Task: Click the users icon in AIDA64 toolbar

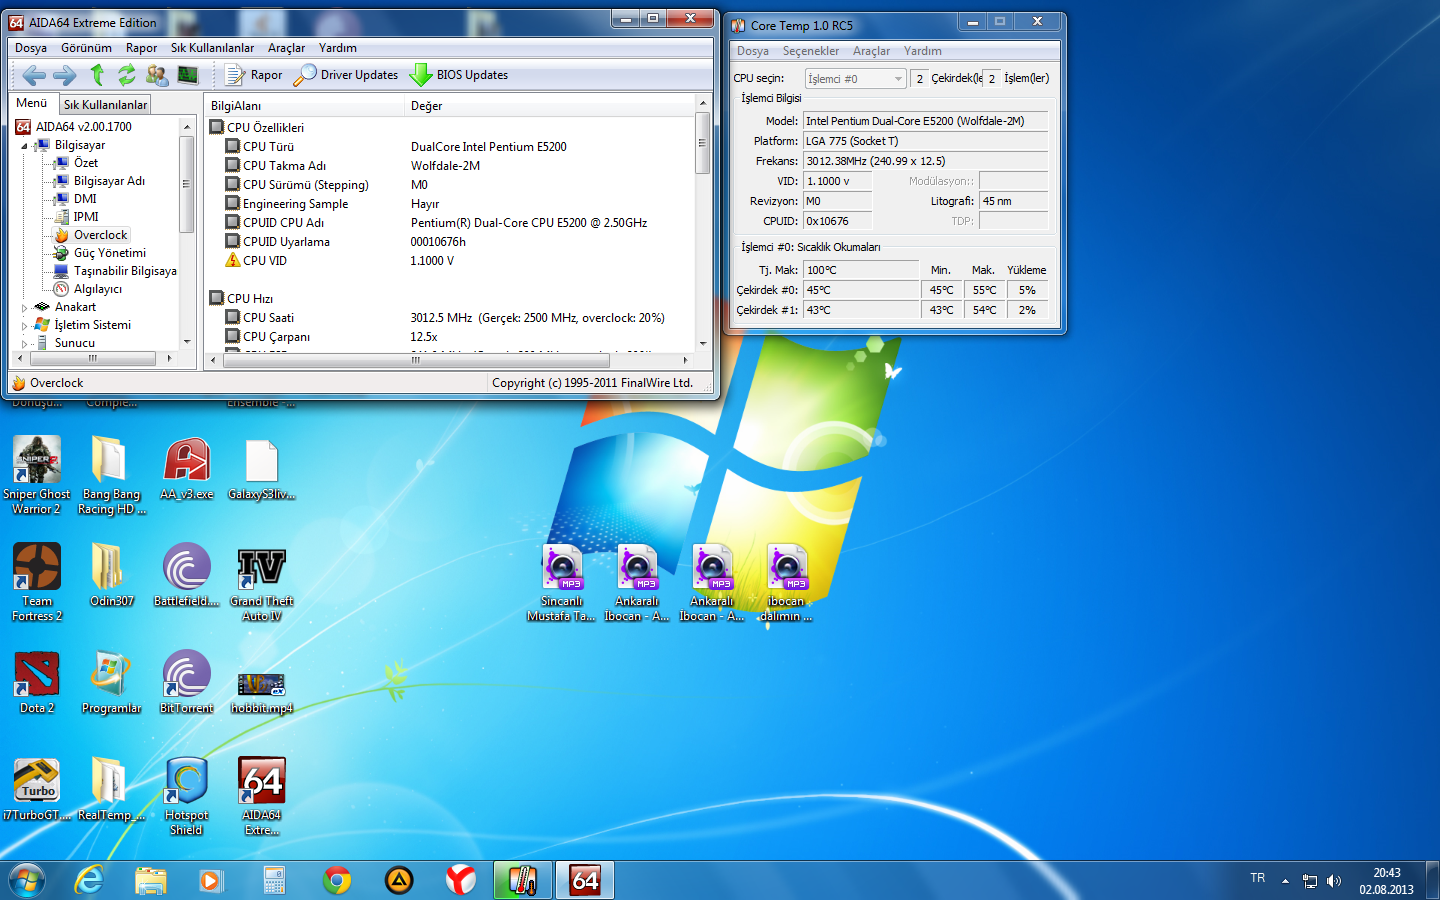Action: (157, 75)
